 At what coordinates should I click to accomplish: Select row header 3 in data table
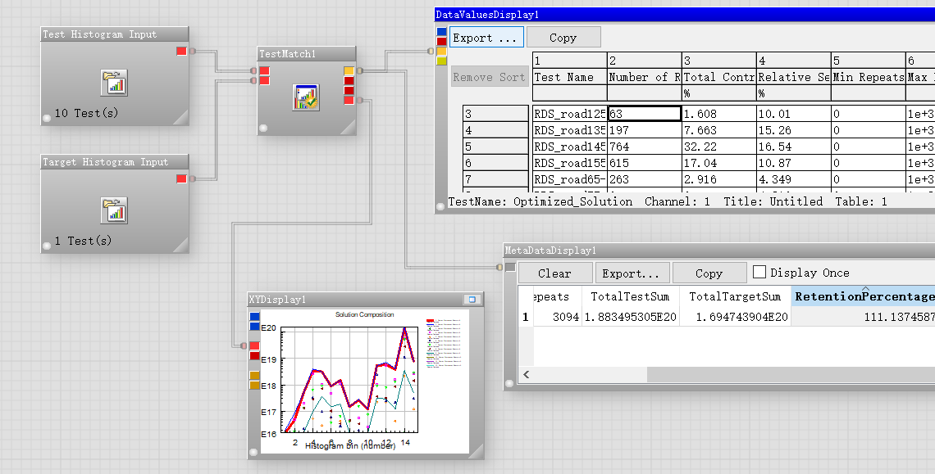point(496,114)
